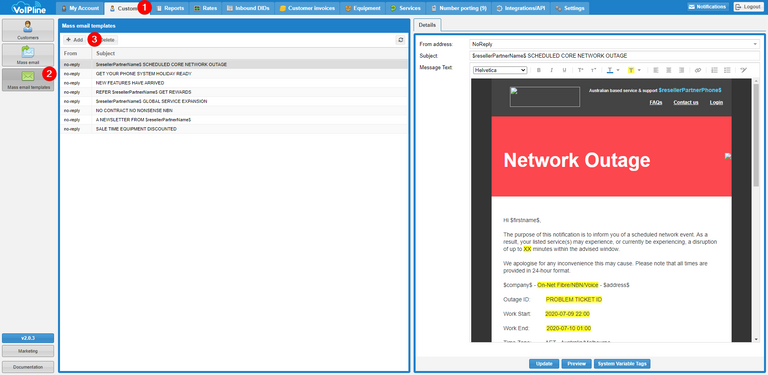Refresh the mass email templates list
This screenshot has width=768, height=375.
[x=401, y=40]
